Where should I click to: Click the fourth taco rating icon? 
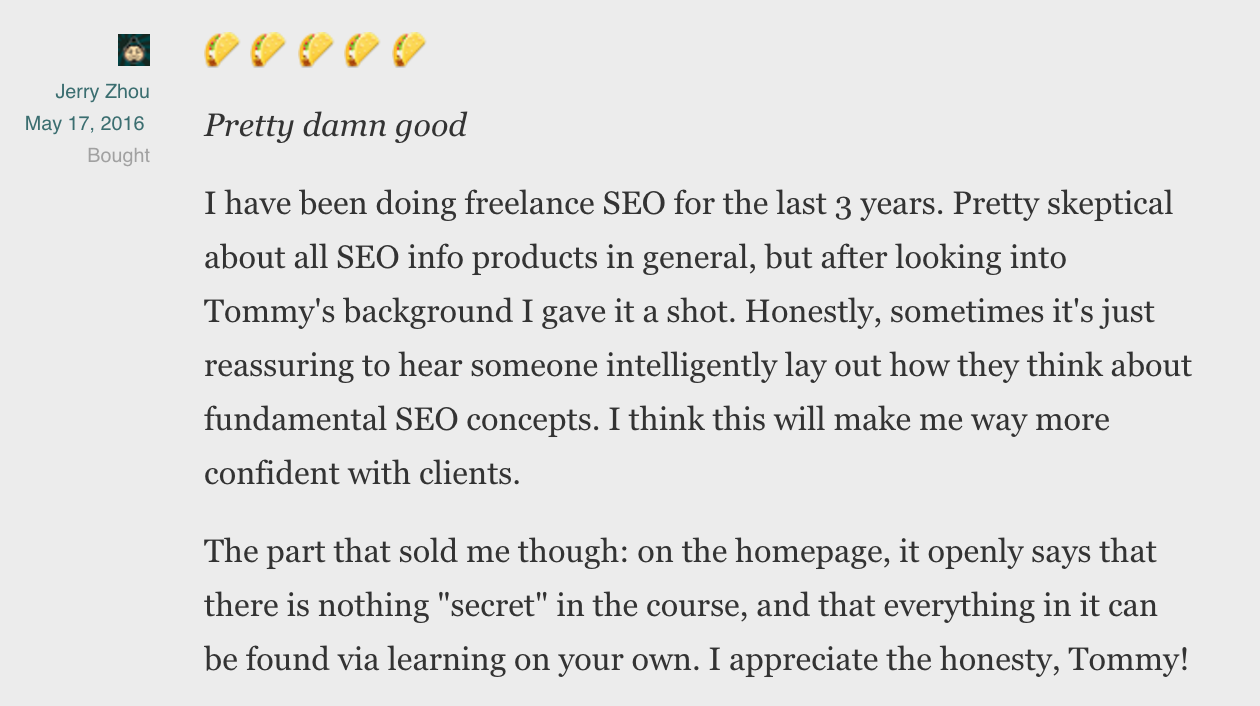pyautogui.click(x=362, y=49)
